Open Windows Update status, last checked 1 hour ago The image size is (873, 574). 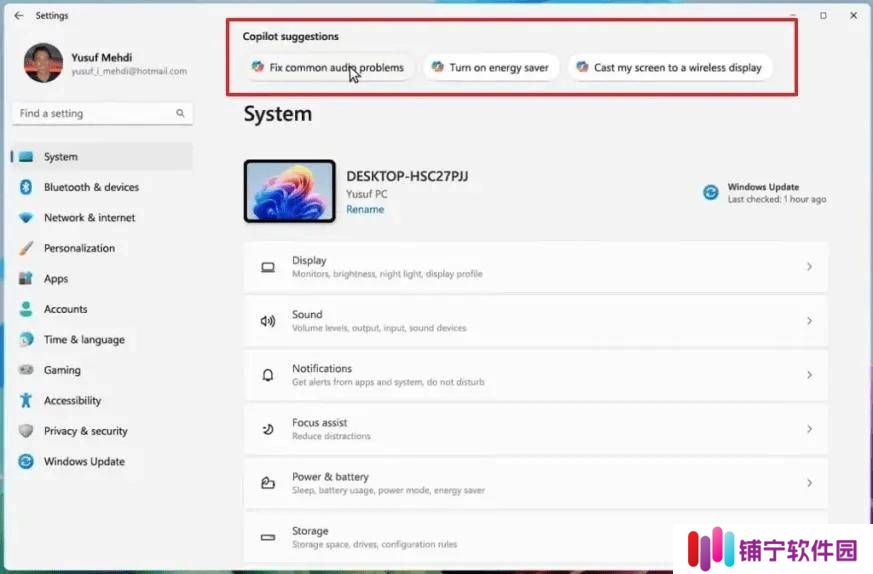coord(765,193)
